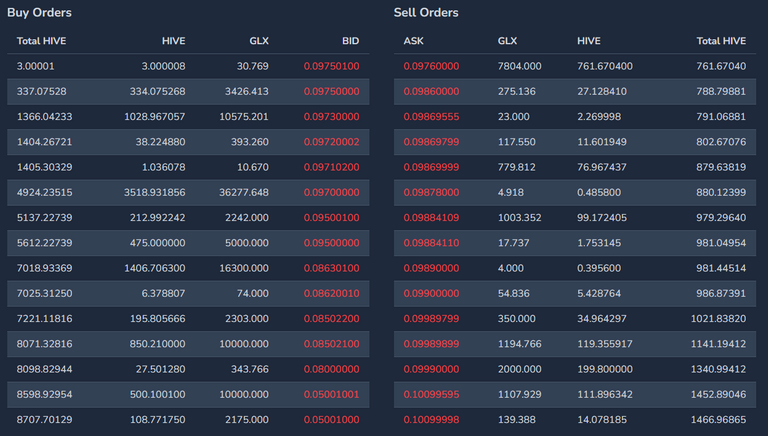The width and height of the screenshot is (768, 436).
Task: Select bid price 0.08502200
Action: click(332, 318)
